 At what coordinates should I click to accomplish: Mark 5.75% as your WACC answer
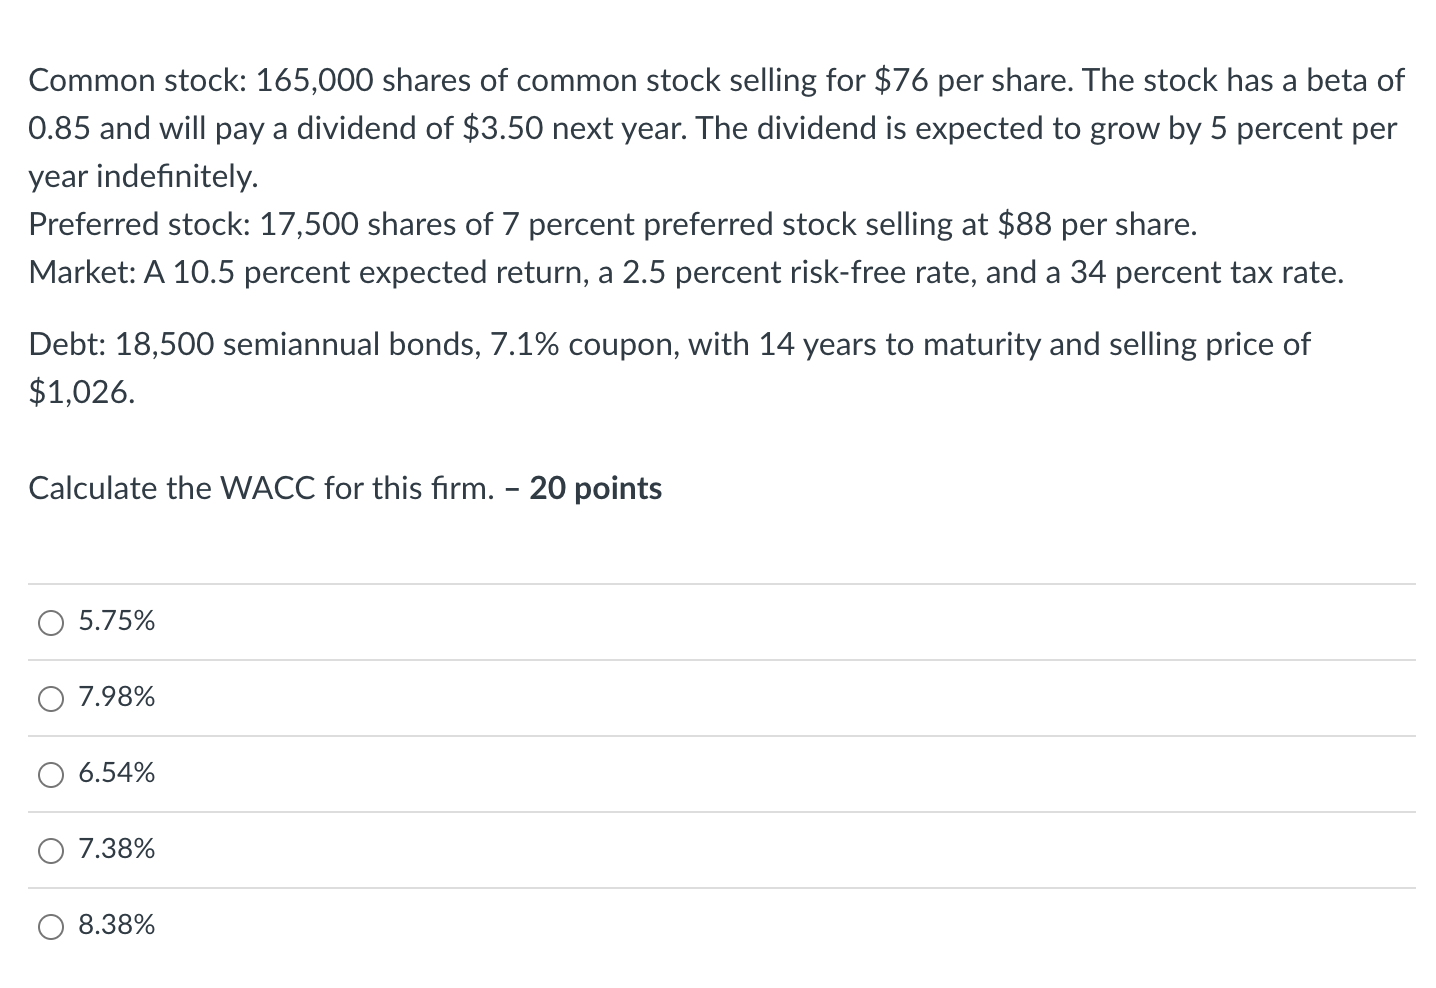point(50,622)
